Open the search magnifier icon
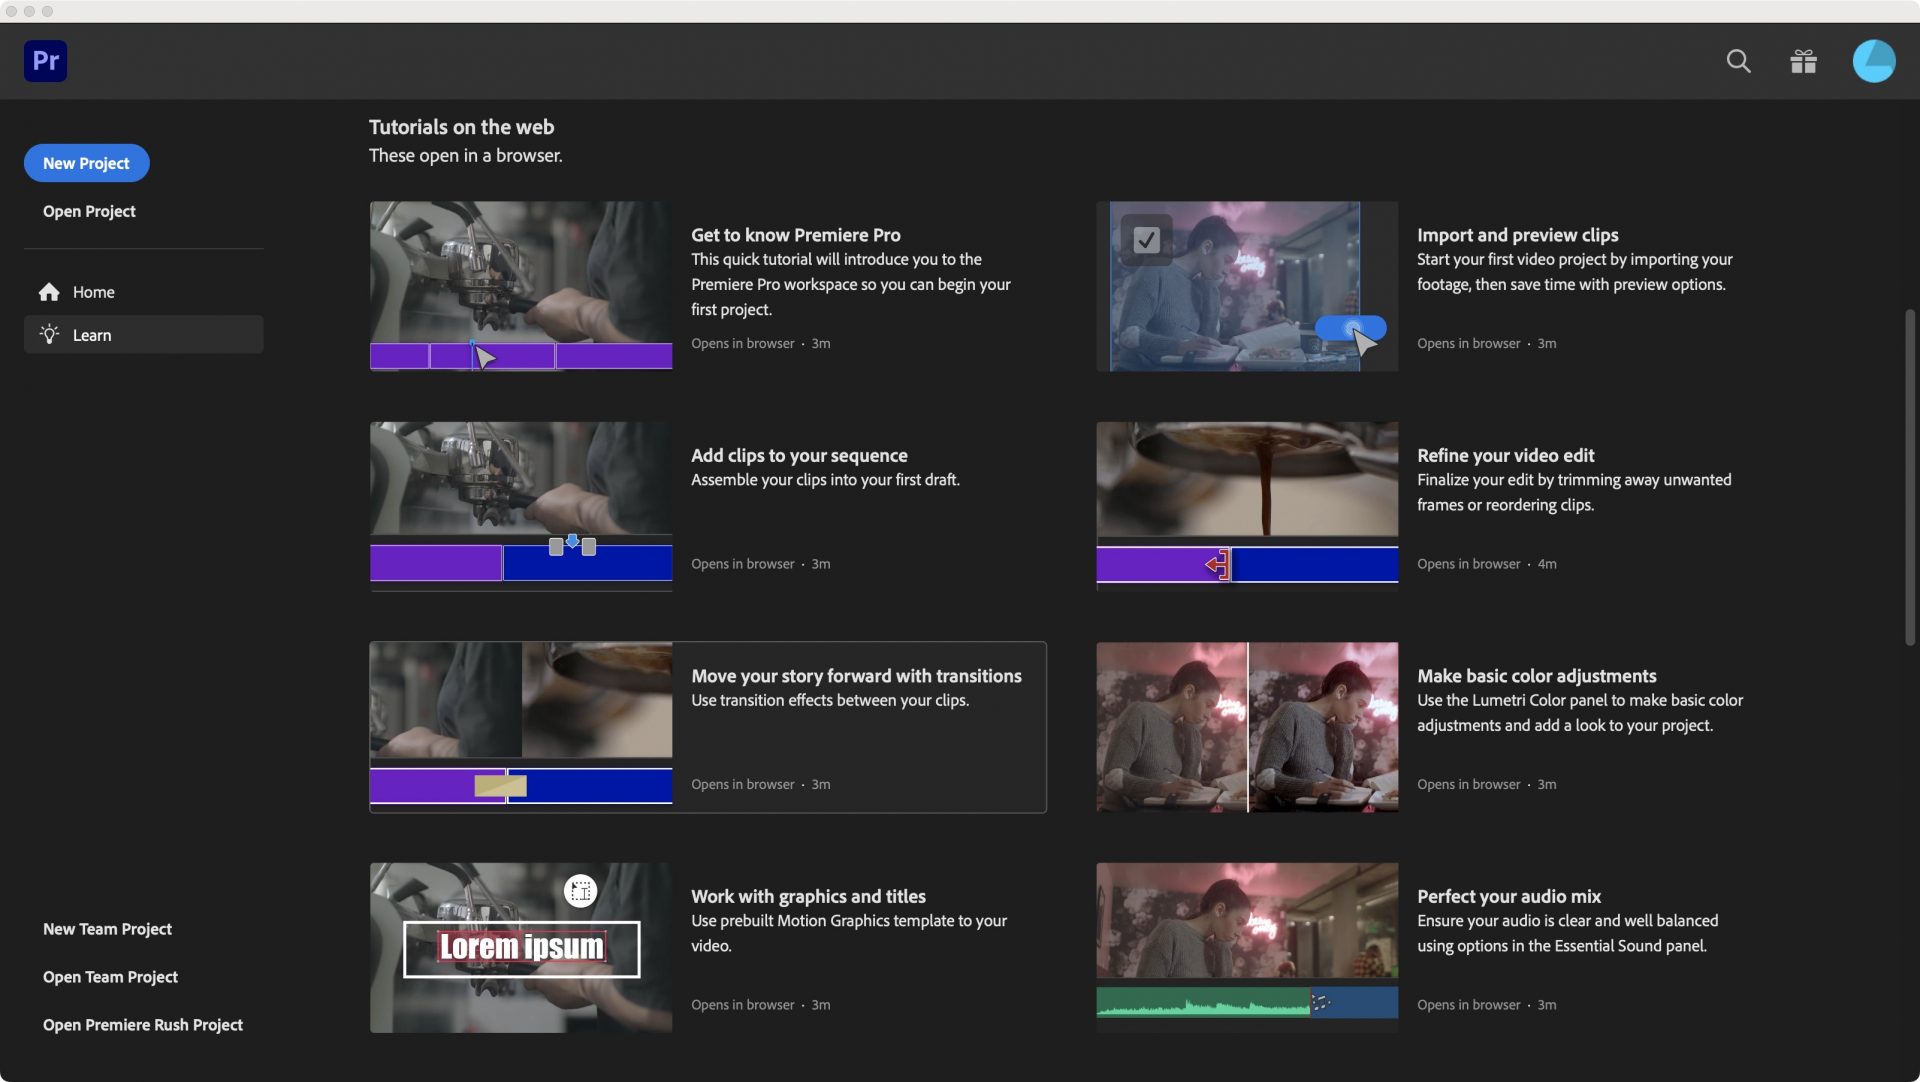This screenshot has height=1082, width=1920. tap(1738, 61)
